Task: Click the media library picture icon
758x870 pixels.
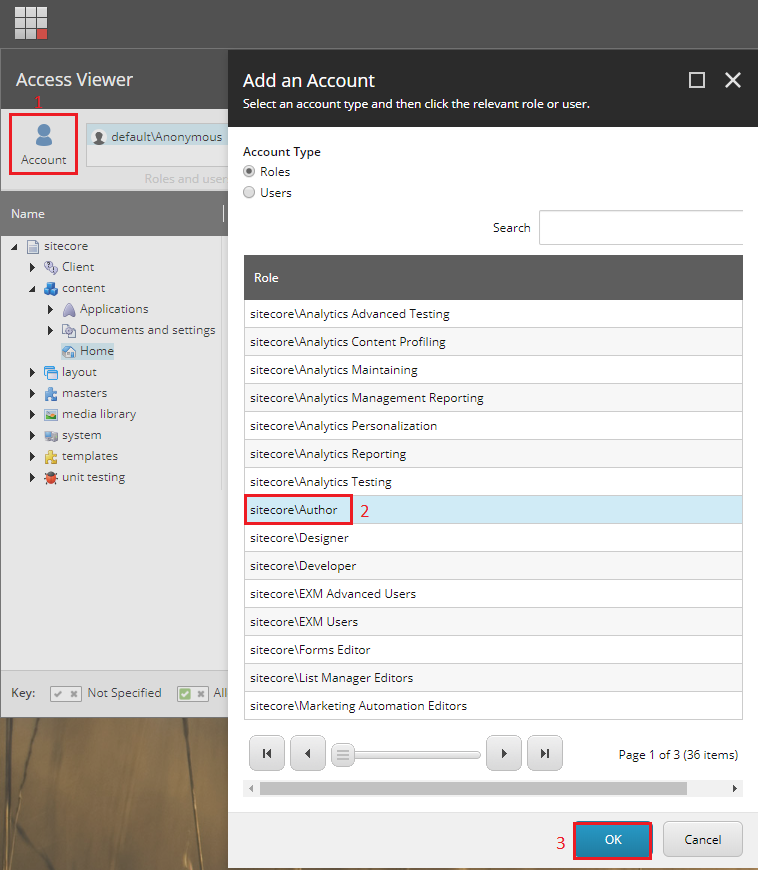Action: pyautogui.click(x=51, y=414)
